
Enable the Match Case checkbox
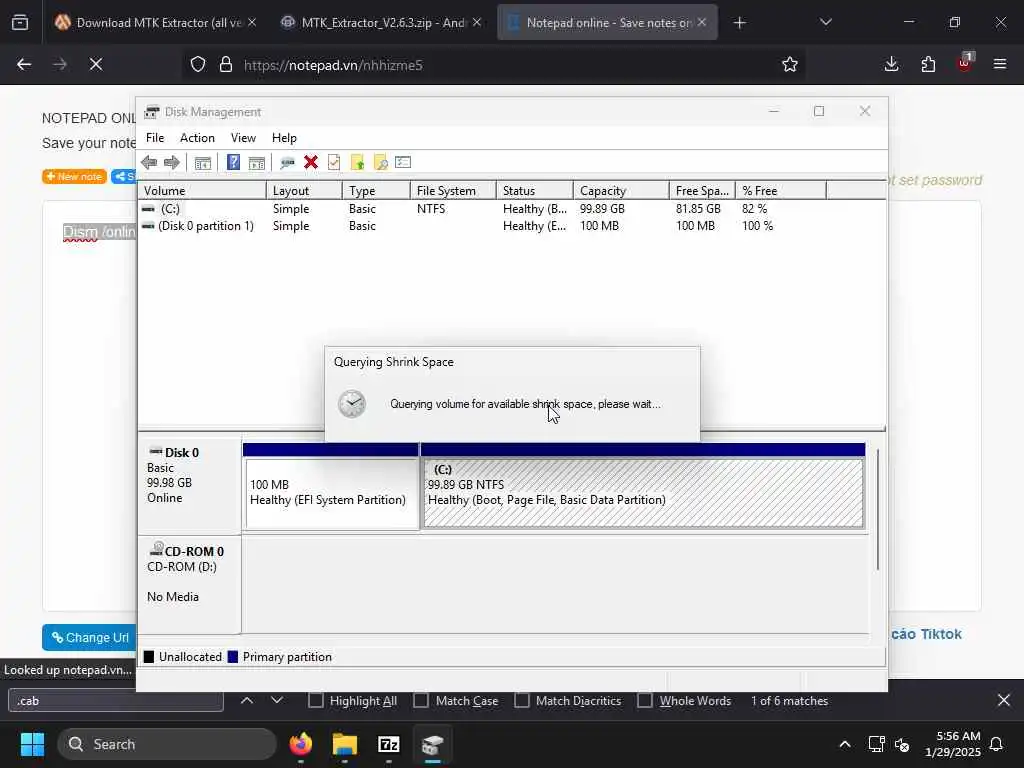point(421,701)
